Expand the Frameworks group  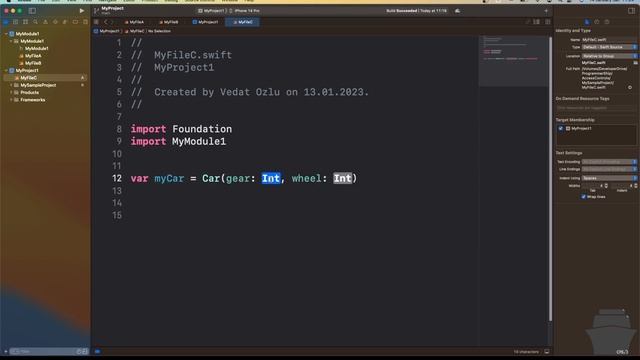point(11,100)
